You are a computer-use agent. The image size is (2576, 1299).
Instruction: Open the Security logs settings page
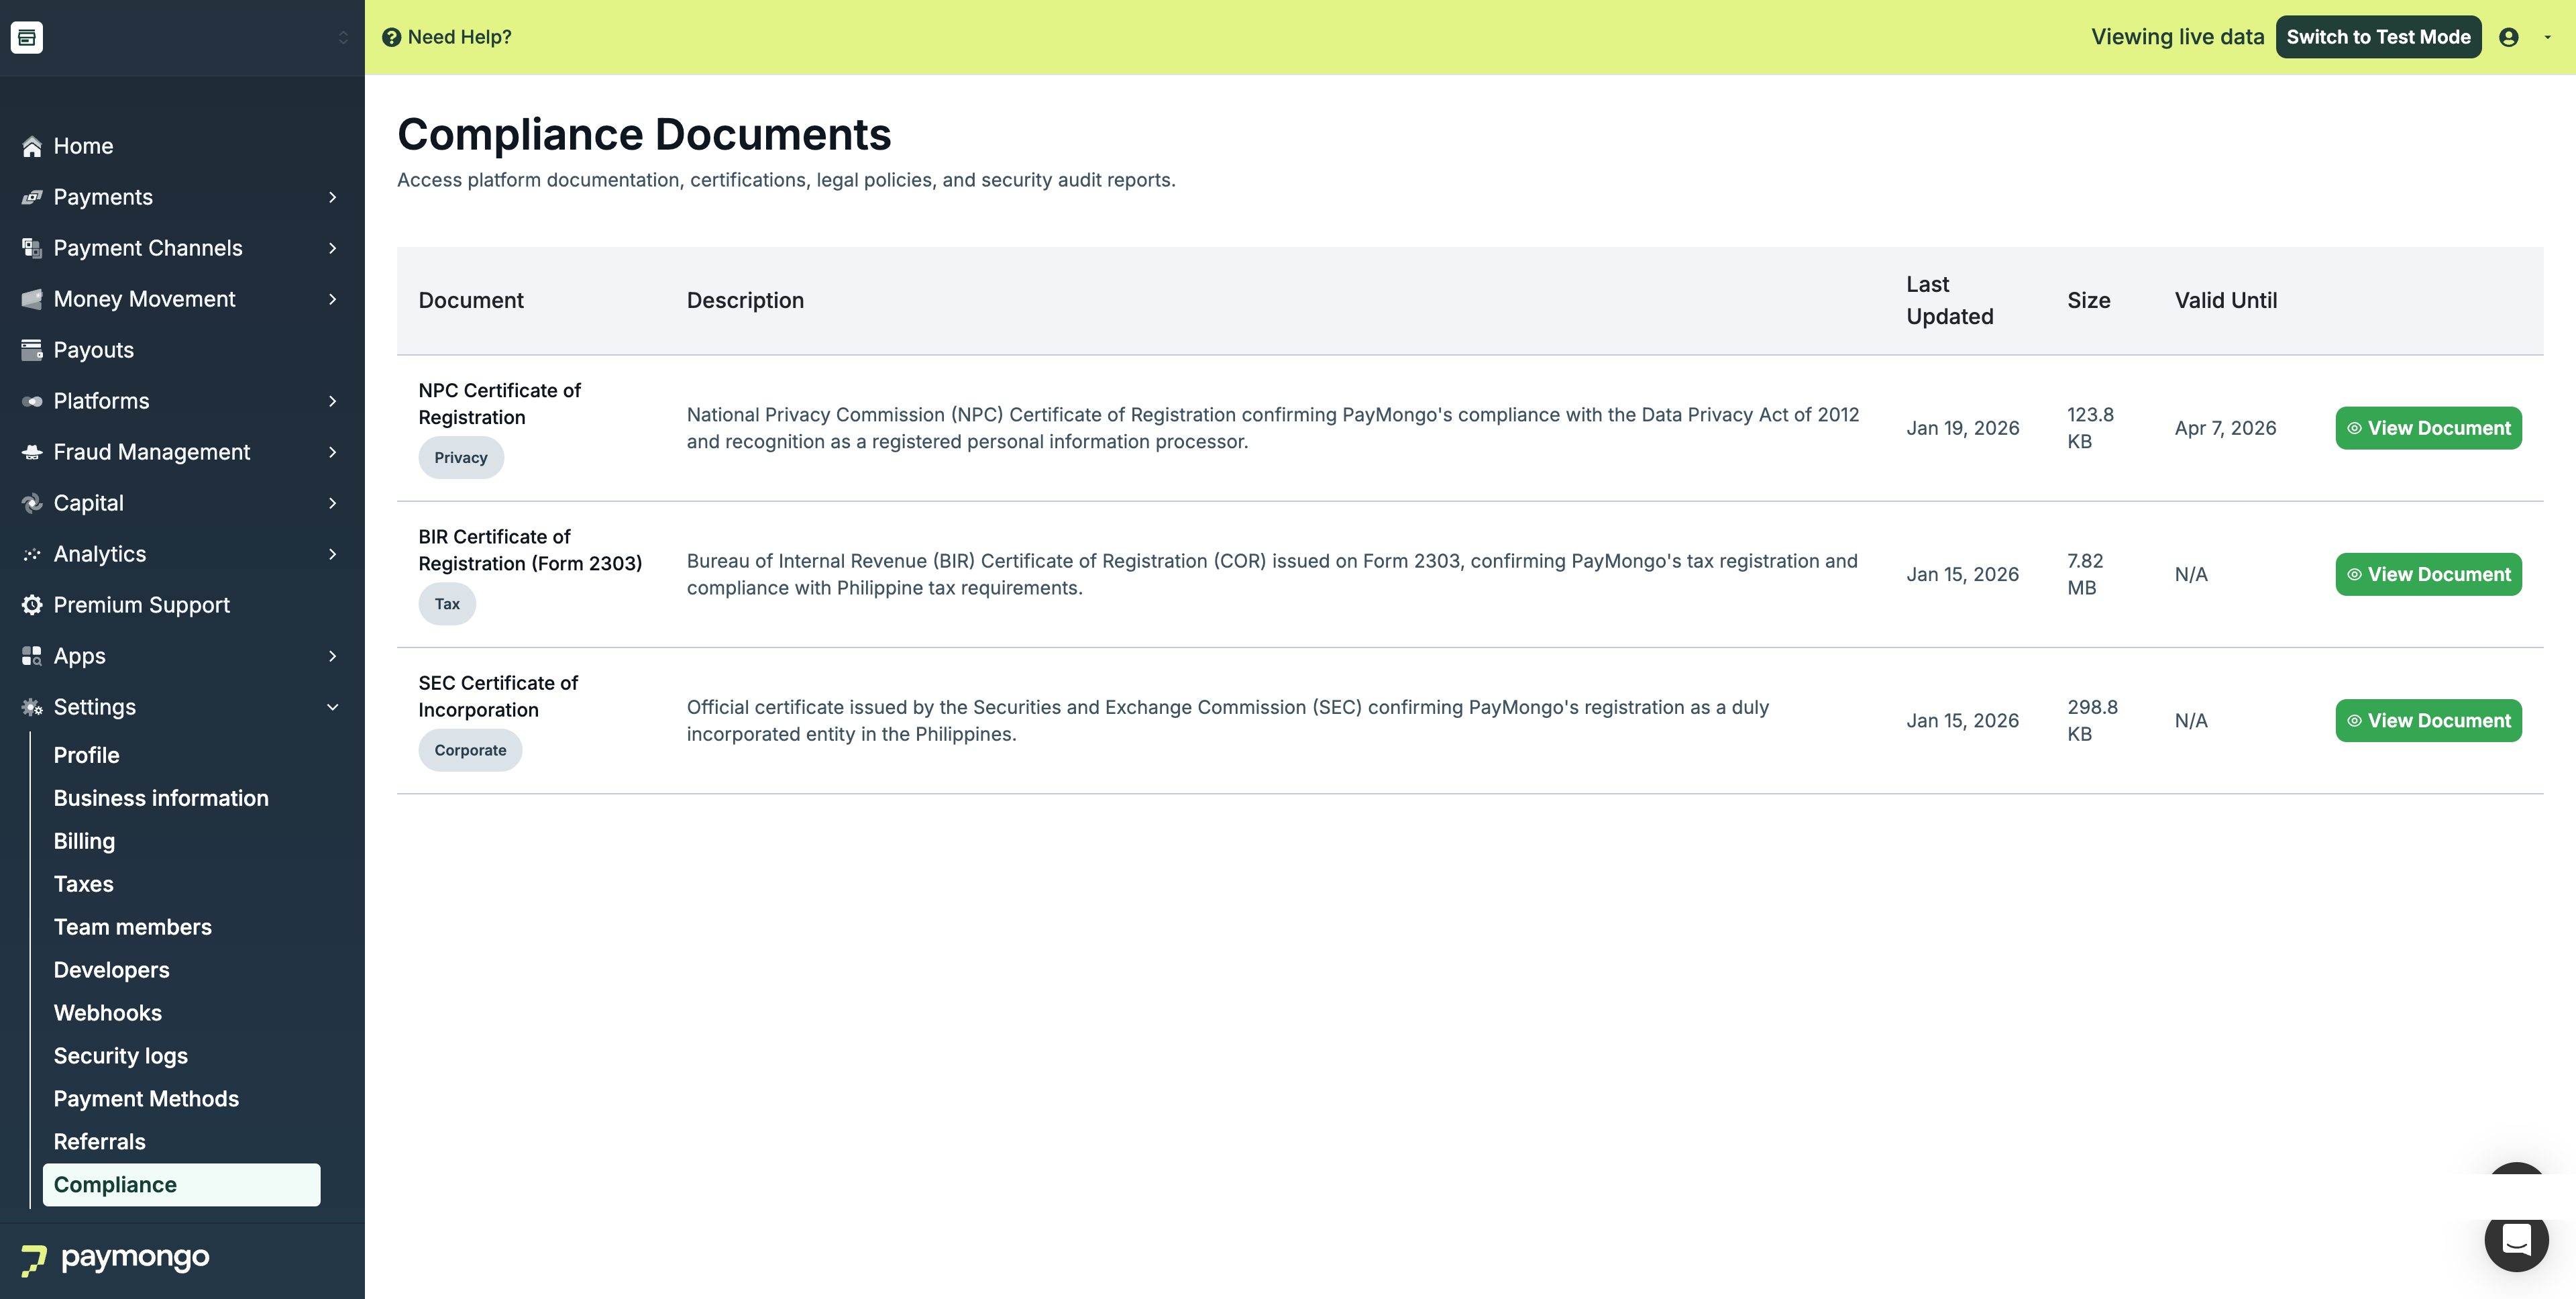120,1056
